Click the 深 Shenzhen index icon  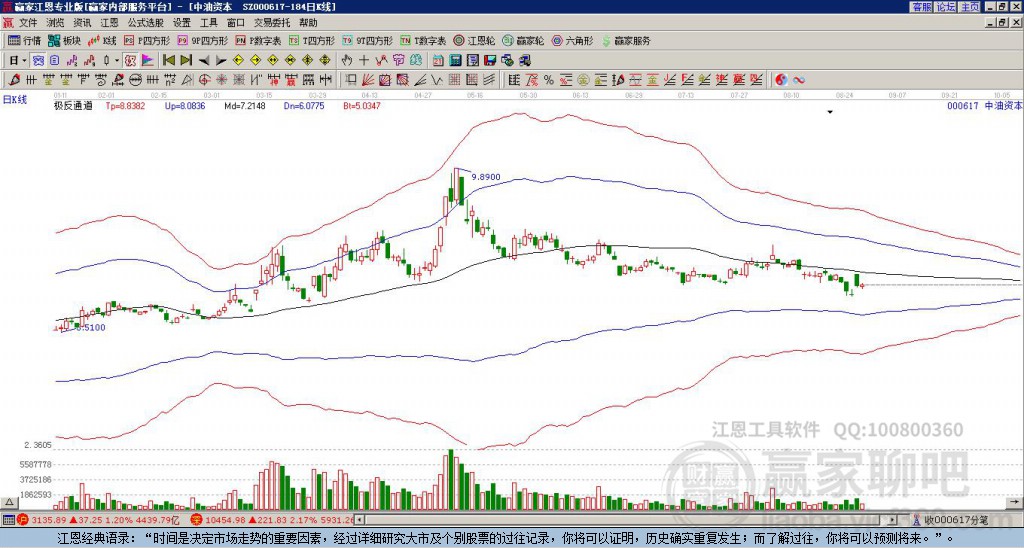tap(196, 520)
